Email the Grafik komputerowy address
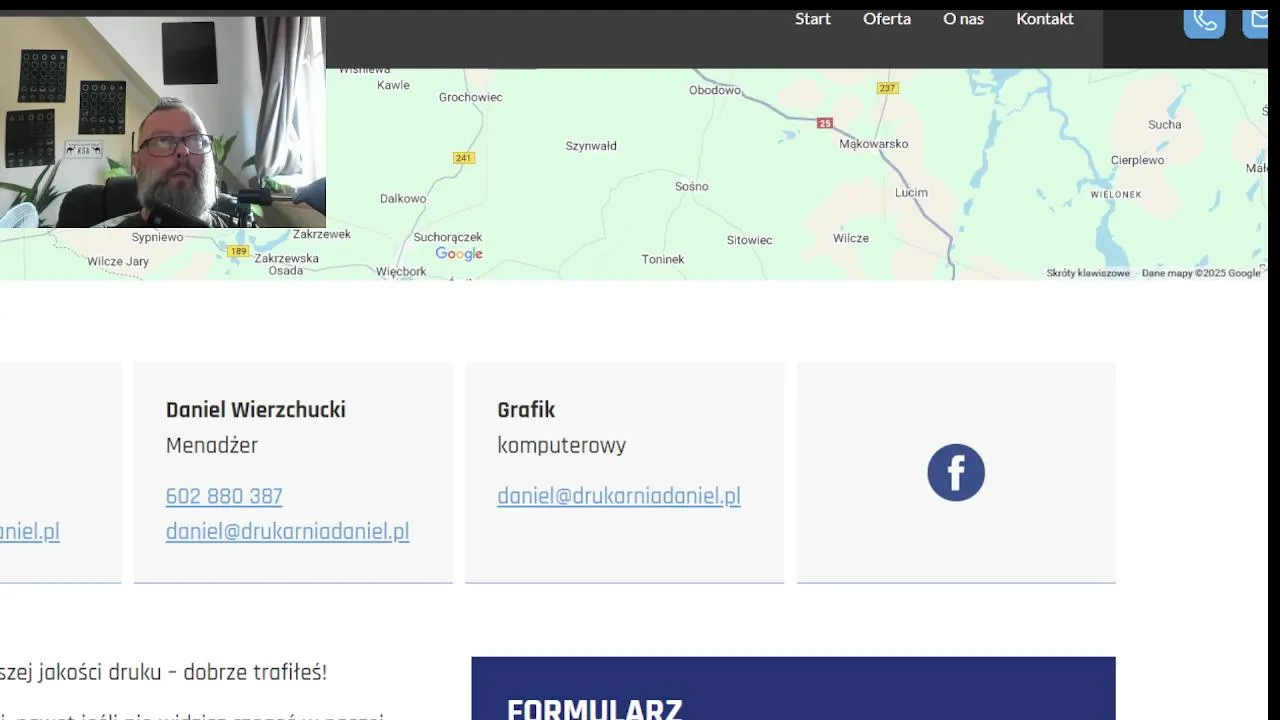This screenshot has width=1280, height=720. coord(619,496)
